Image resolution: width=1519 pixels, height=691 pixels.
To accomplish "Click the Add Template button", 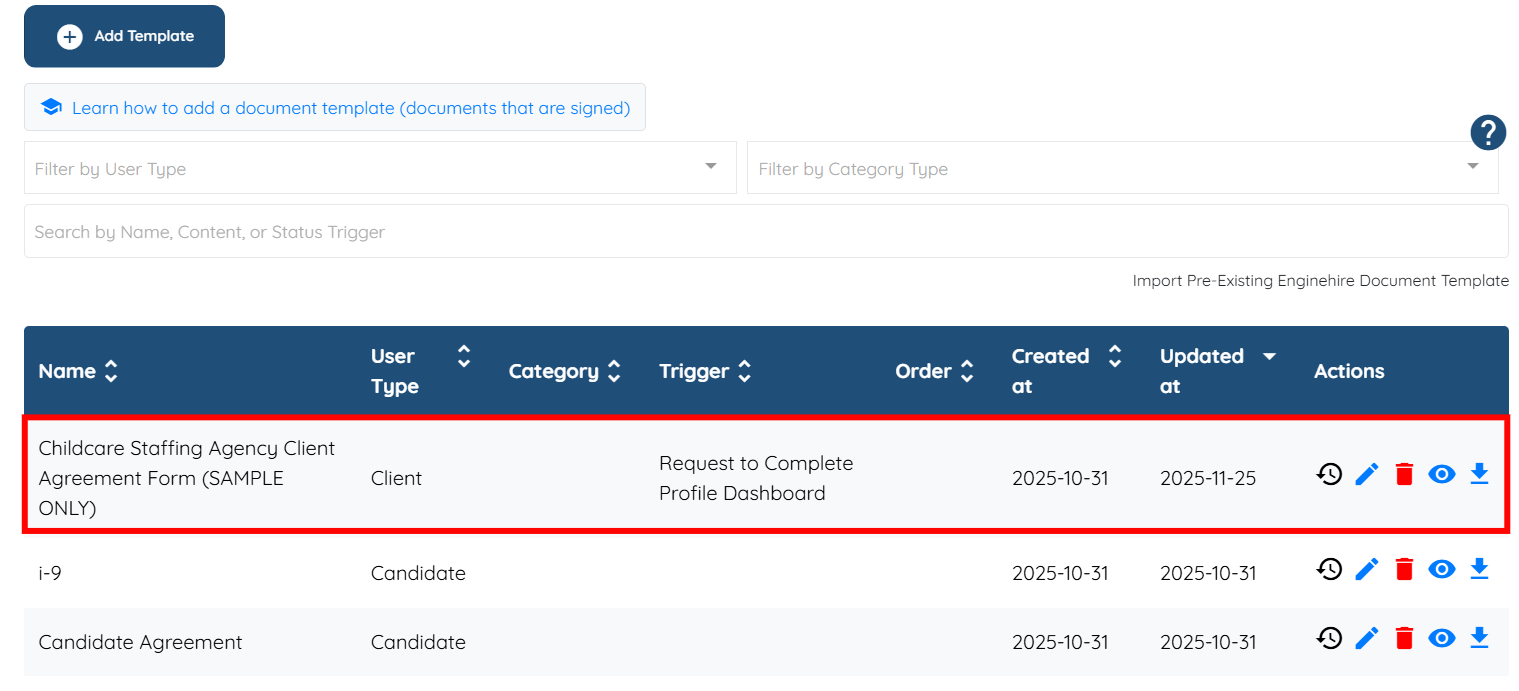I will [124, 36].
